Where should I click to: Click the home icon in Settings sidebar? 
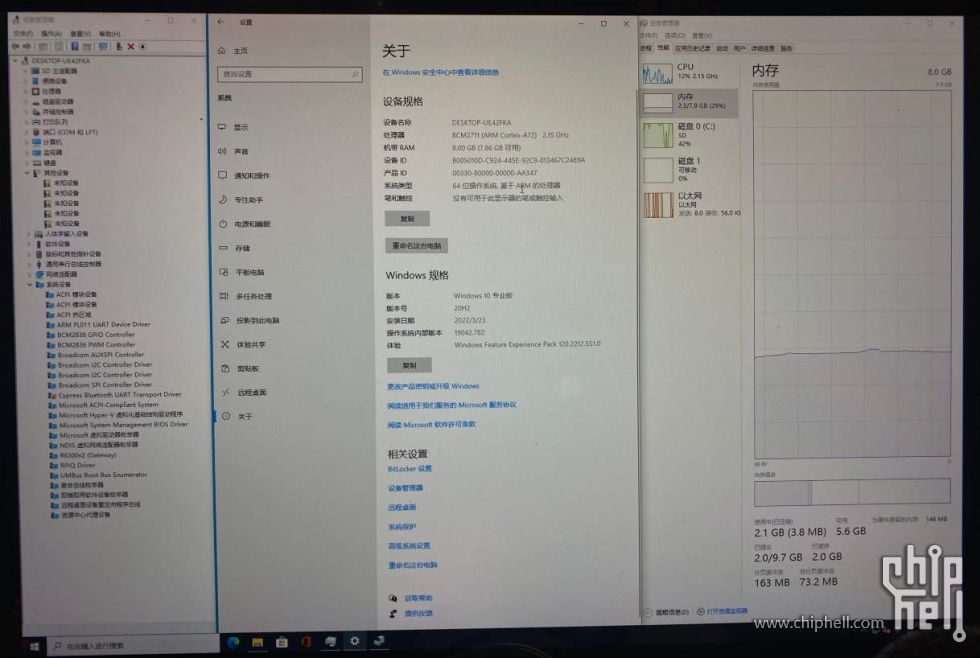tap(221, 51)
